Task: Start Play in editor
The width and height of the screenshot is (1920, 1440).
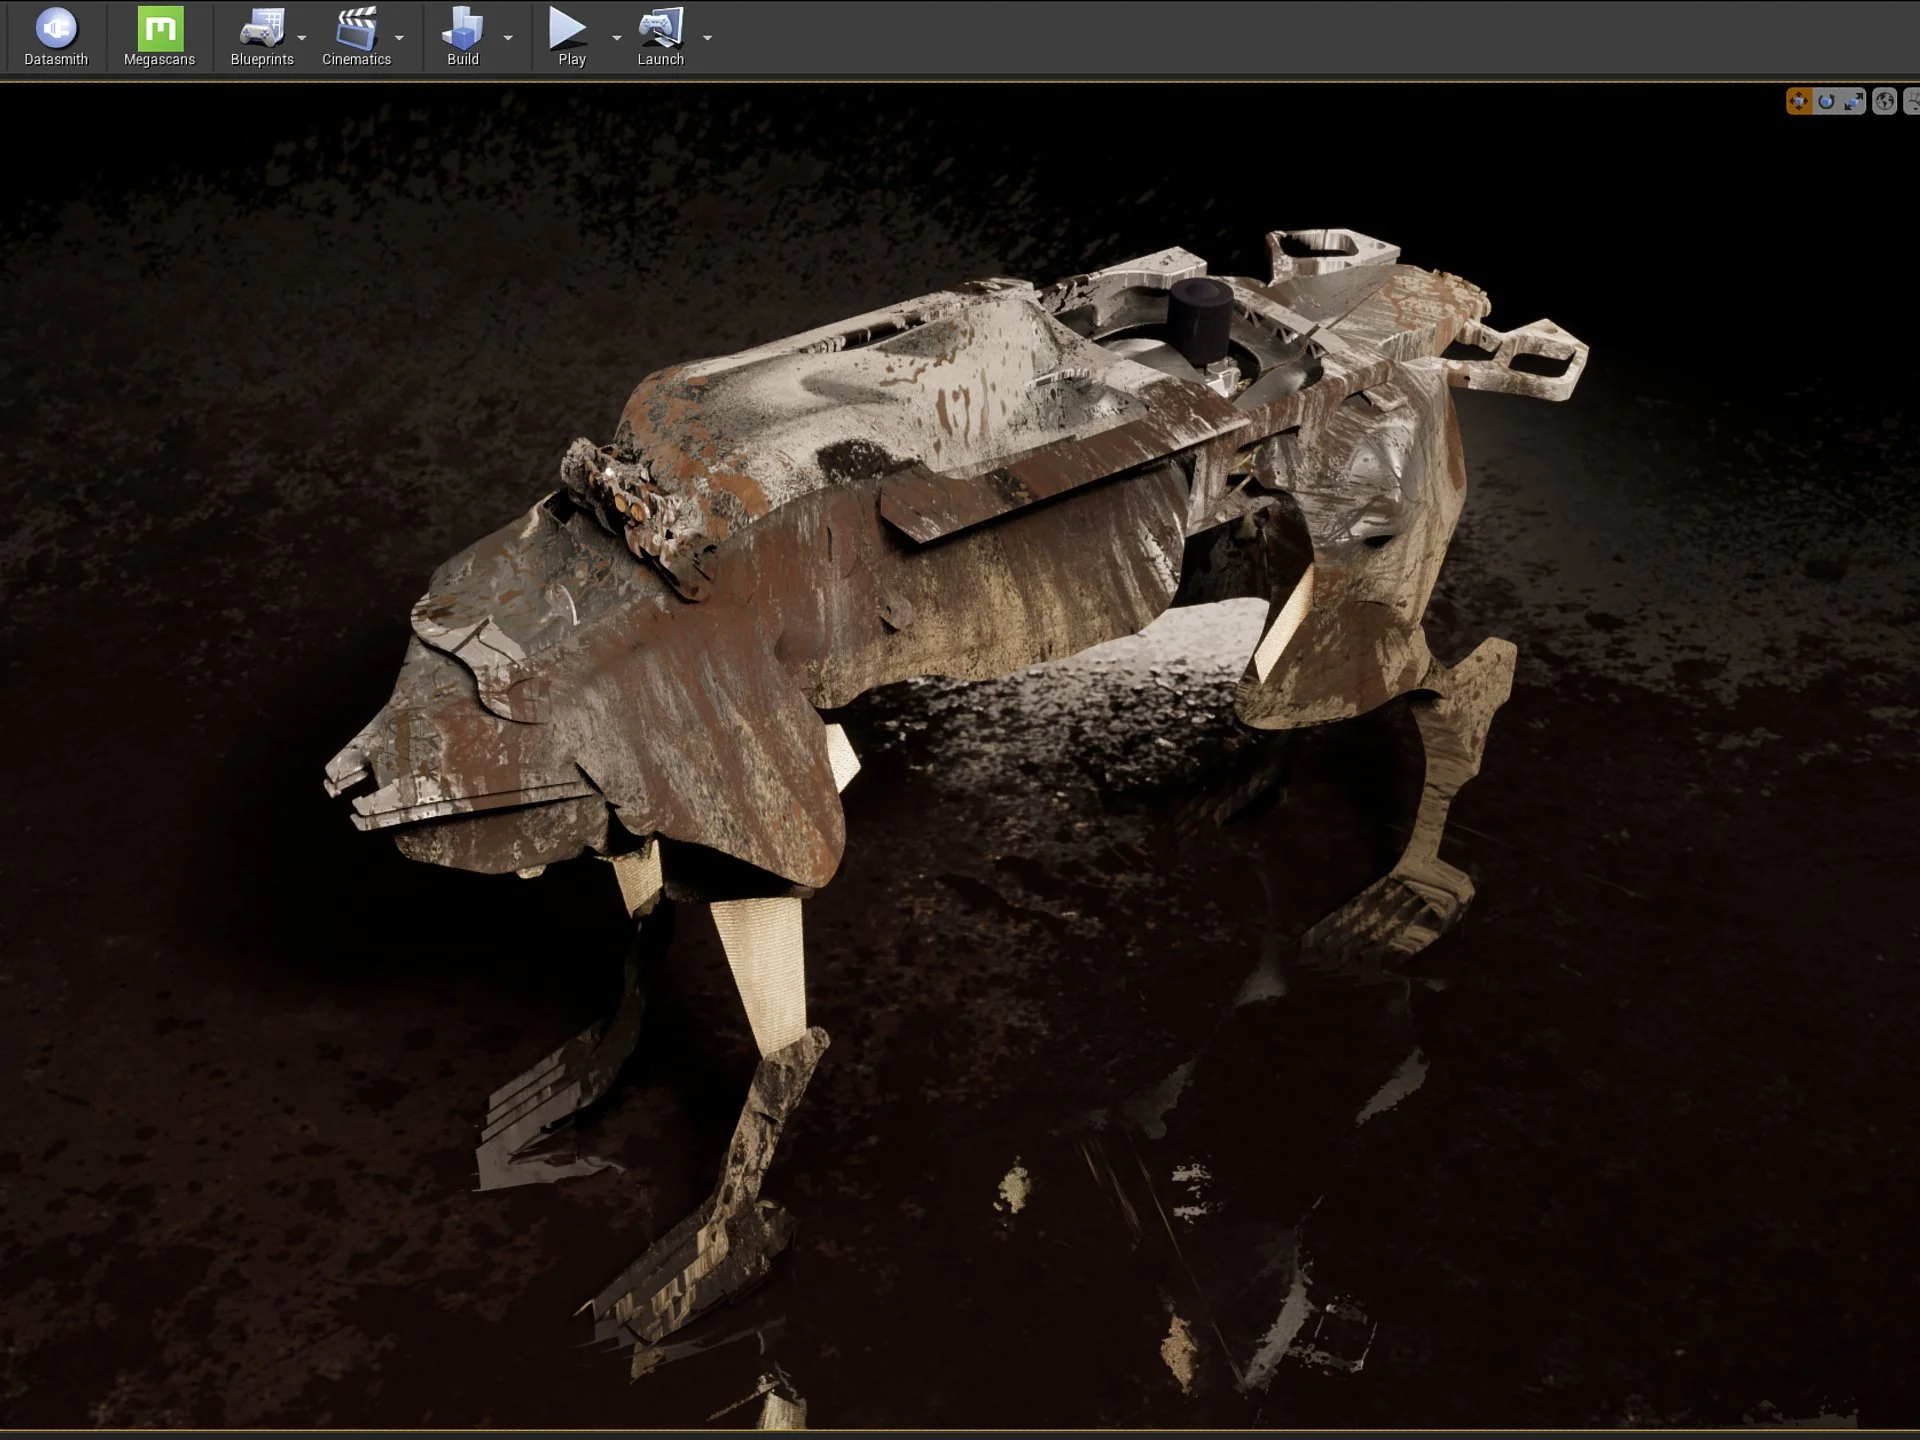Action: click(x=570, y=37)
